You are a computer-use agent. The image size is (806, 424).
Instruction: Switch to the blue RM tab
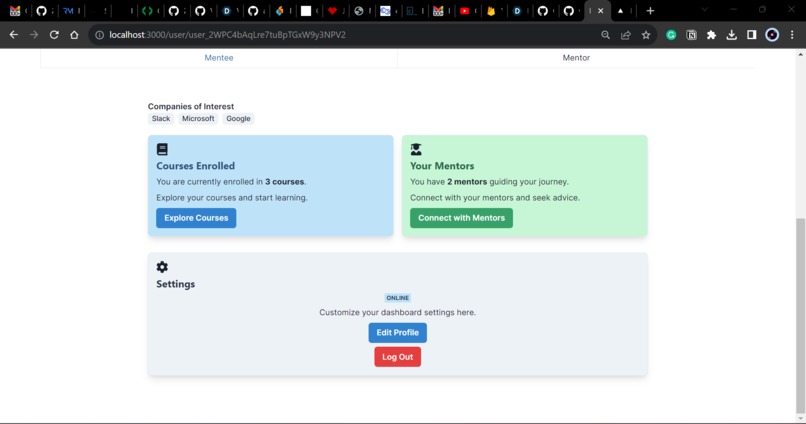click(68, 11)
